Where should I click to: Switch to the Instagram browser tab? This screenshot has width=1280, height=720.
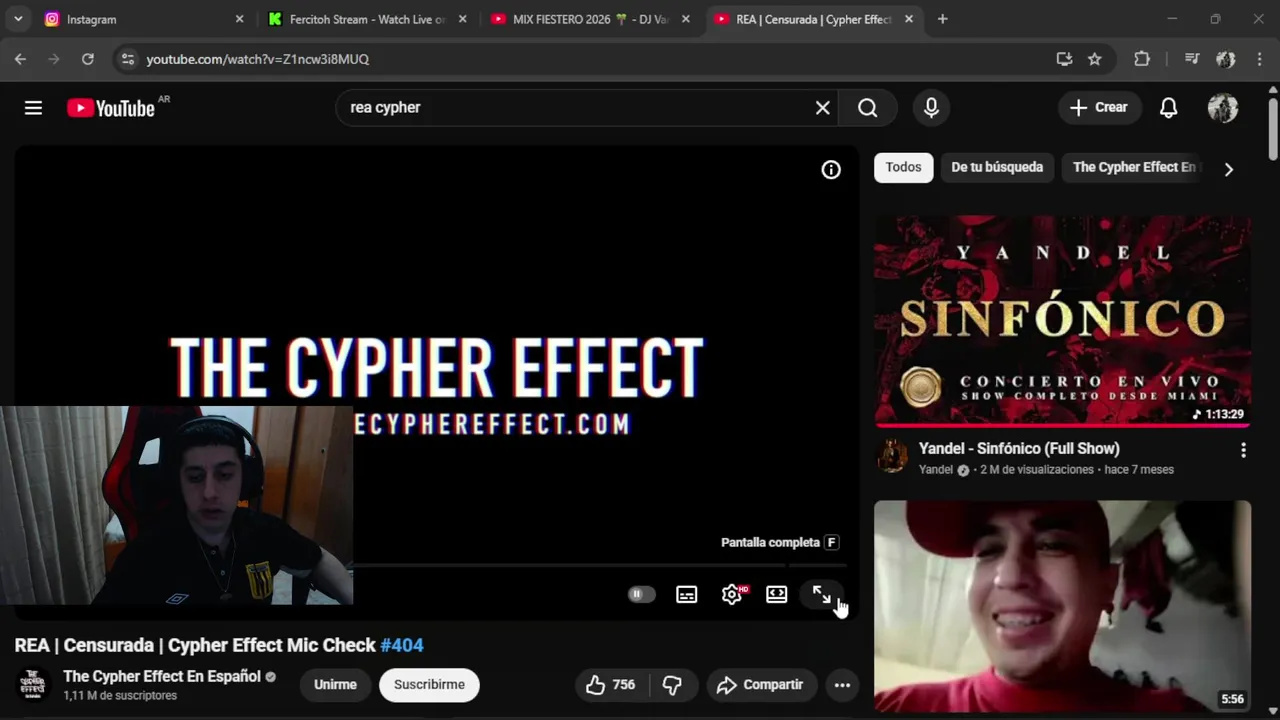pos(140,19)
